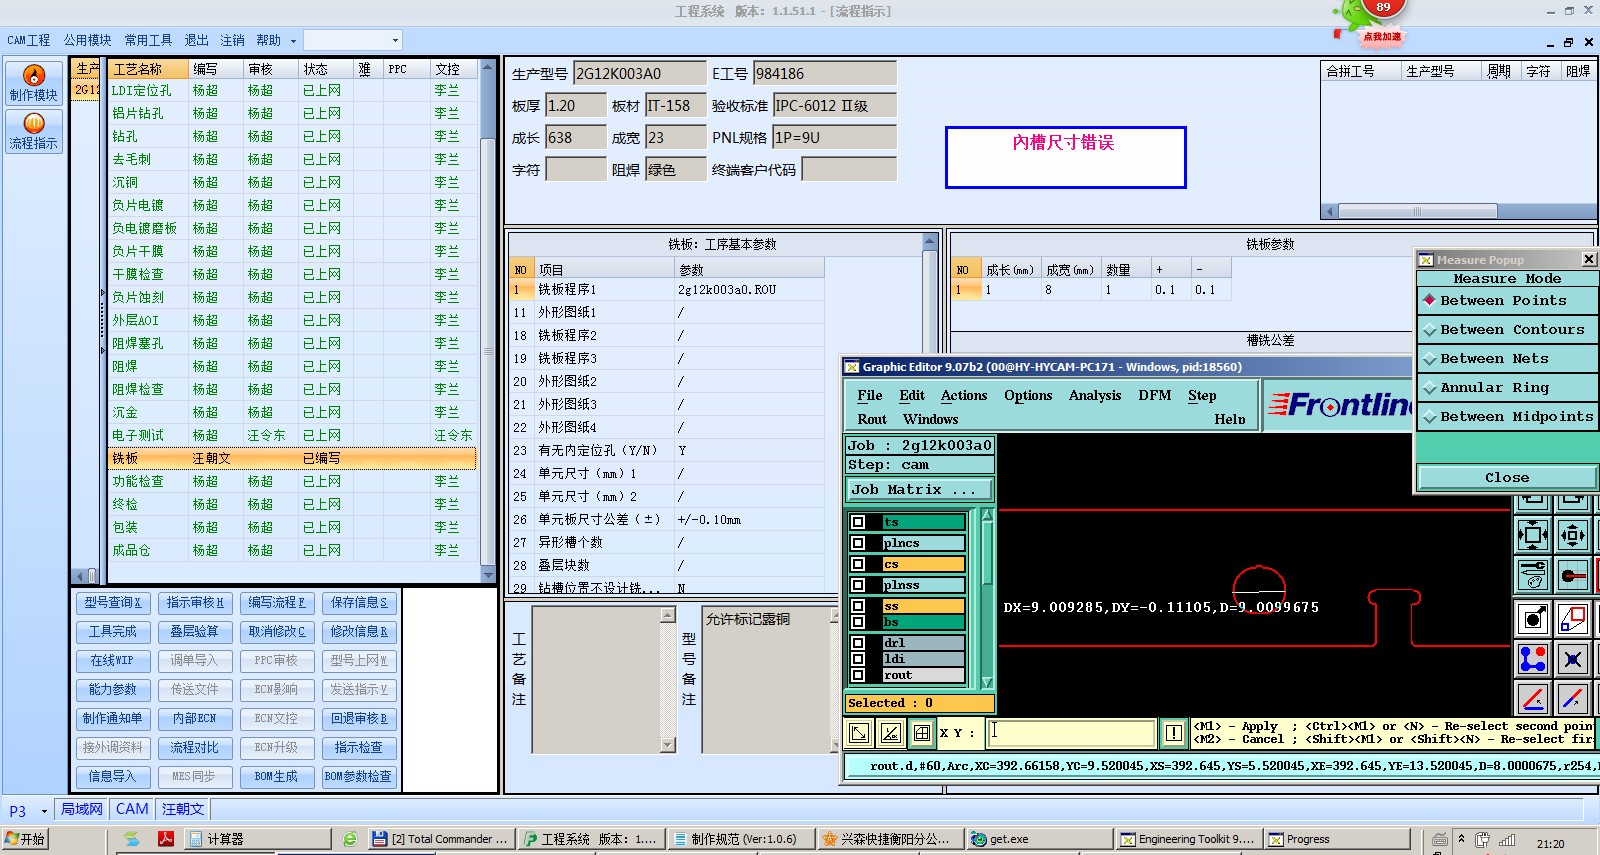Open the DFM menu in Graphic Editor

click(1154, 395)
